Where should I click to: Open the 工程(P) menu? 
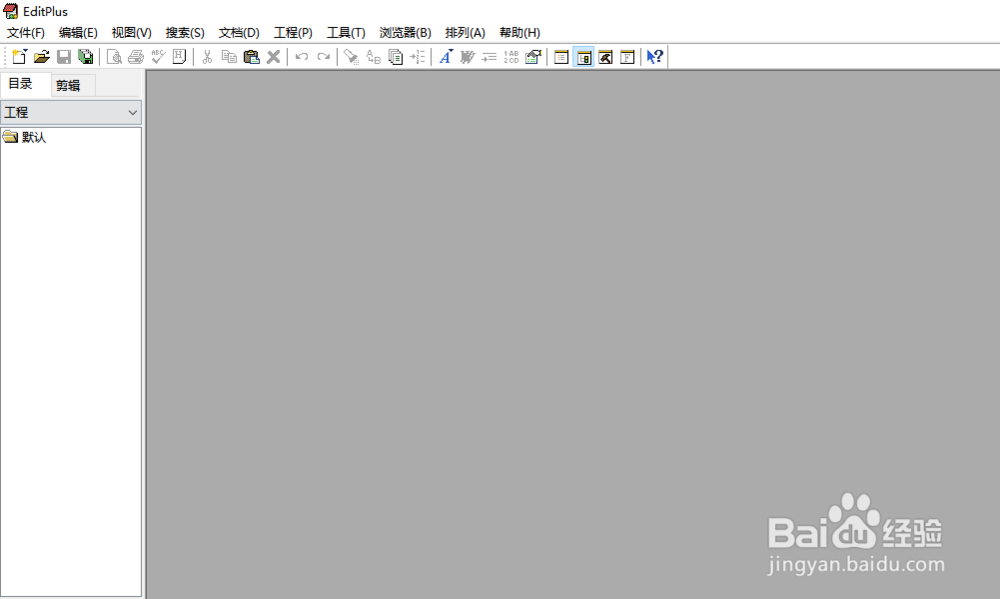click(293, 33)
